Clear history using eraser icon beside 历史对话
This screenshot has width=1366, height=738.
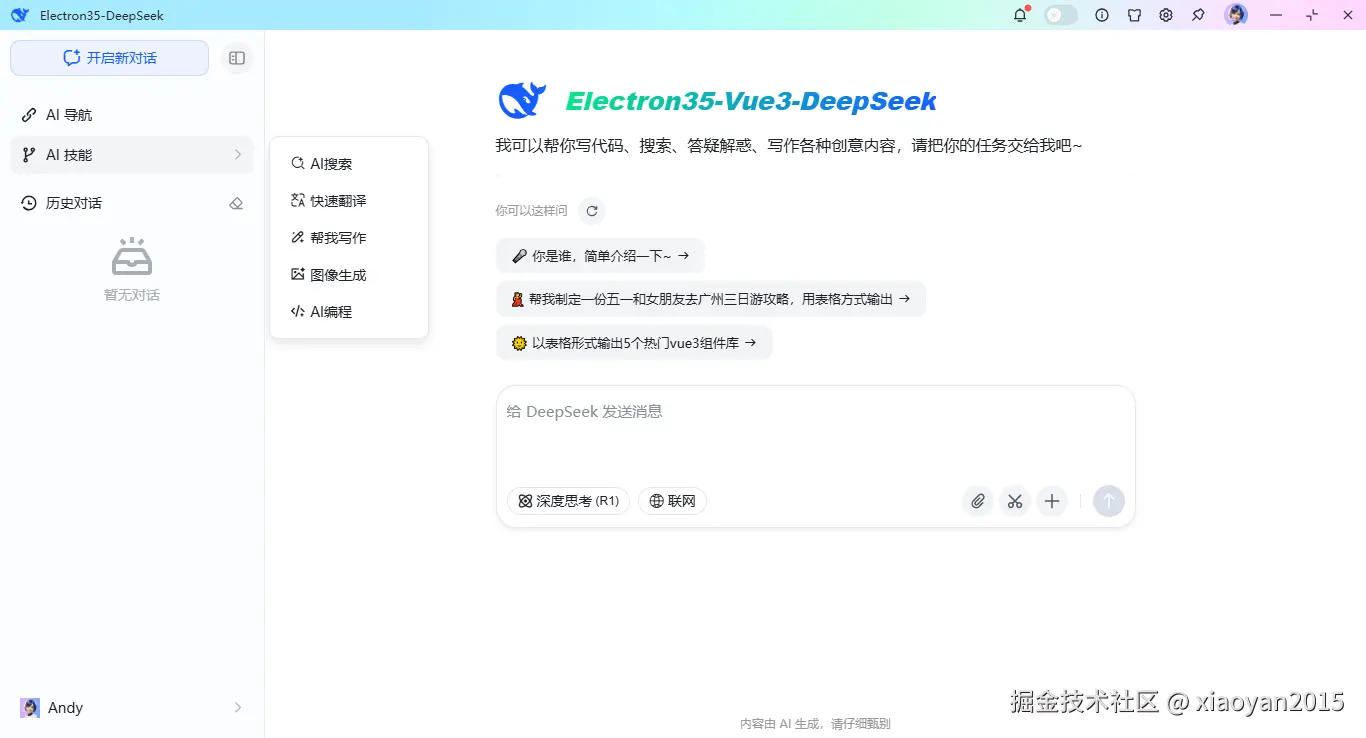(x=236, y=203)
